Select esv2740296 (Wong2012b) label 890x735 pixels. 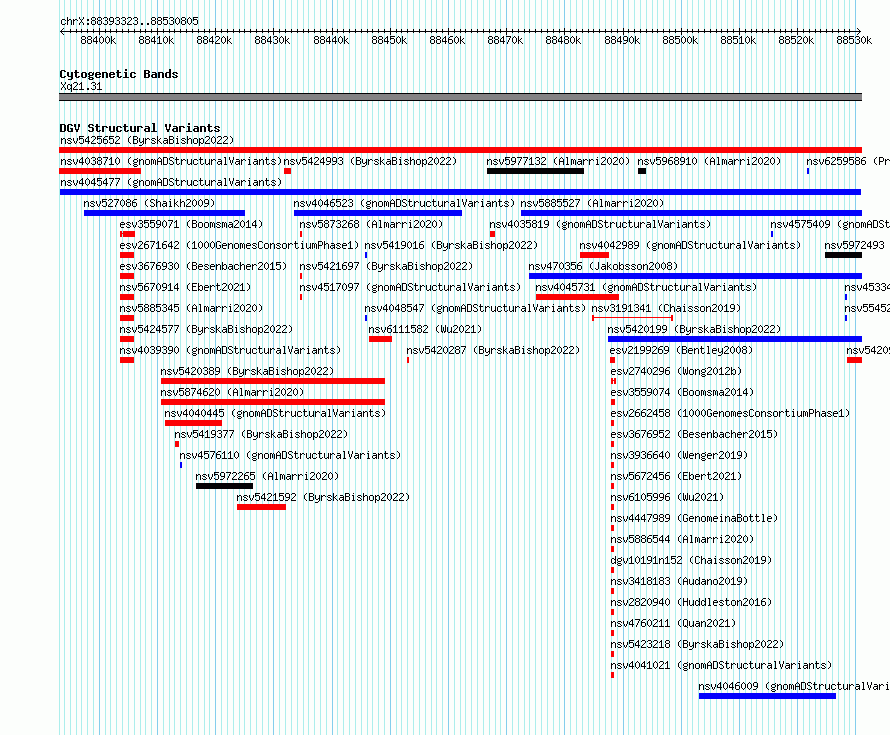pyautogui.click(x=676, y=371)
